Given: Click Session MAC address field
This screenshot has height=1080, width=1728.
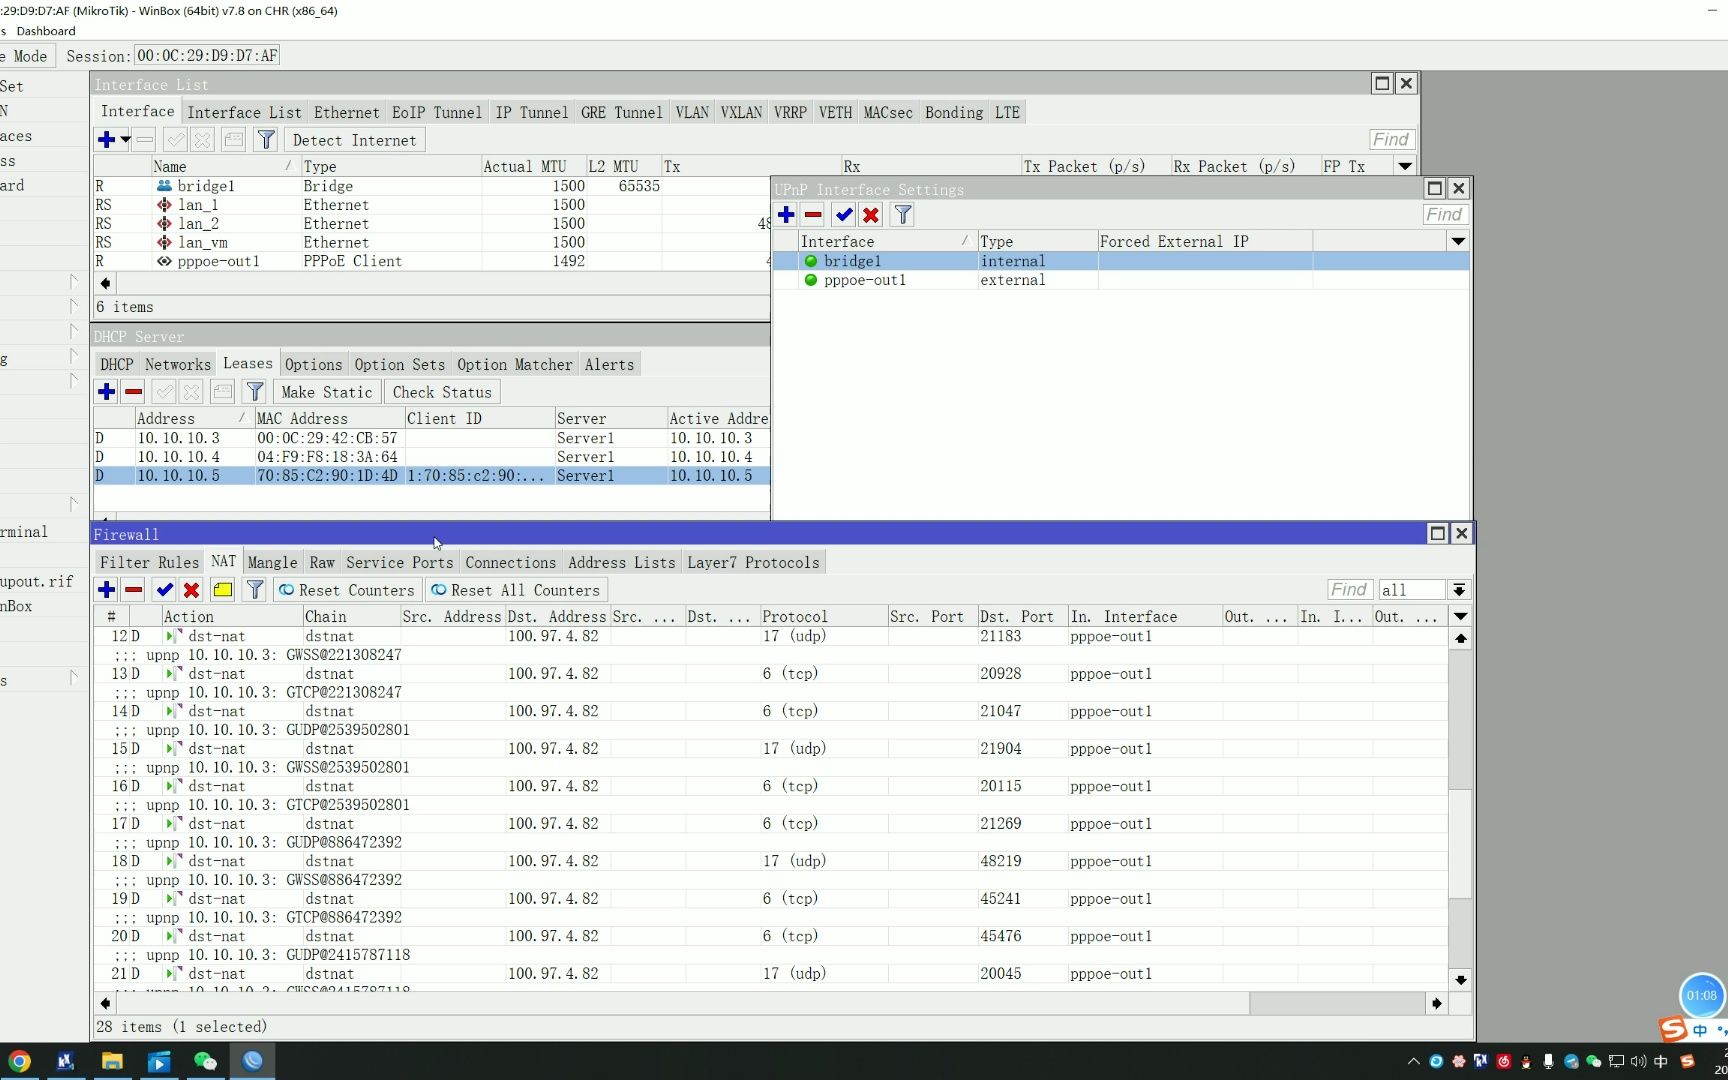Looking at the screenshot, I should [x=207, y=56].
